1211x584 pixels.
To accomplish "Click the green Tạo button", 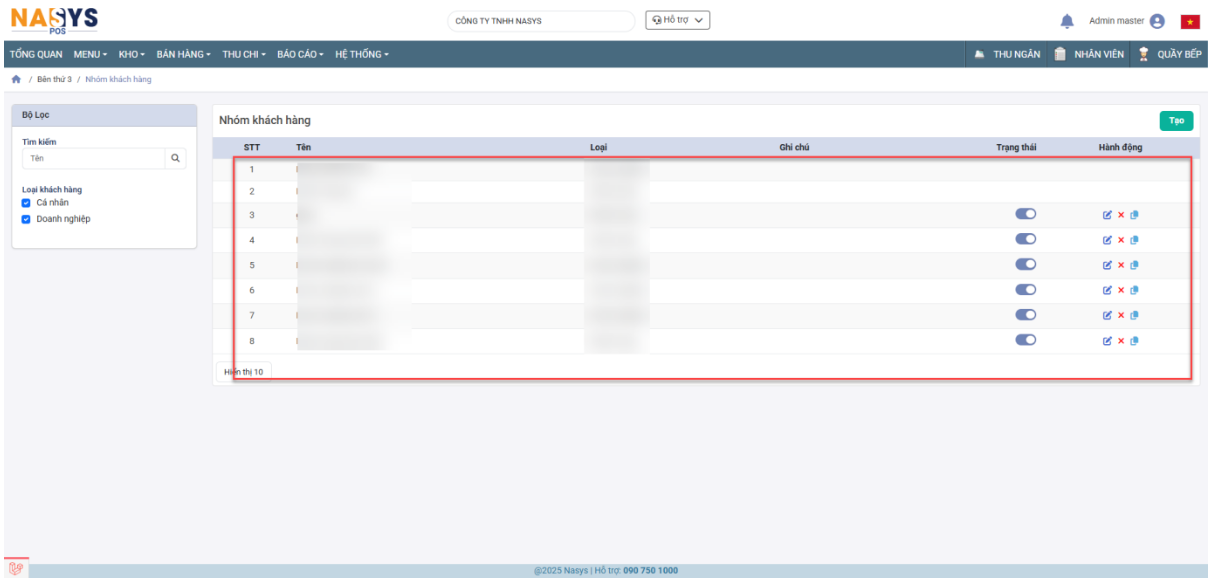I will coord(1176,120).
